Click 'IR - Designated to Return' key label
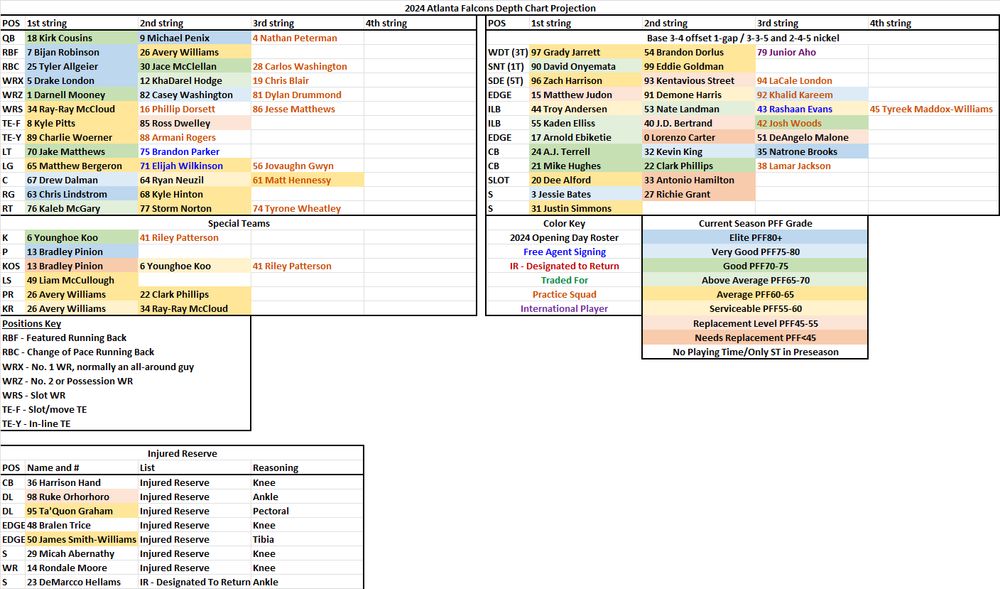 tap(564, 266)
